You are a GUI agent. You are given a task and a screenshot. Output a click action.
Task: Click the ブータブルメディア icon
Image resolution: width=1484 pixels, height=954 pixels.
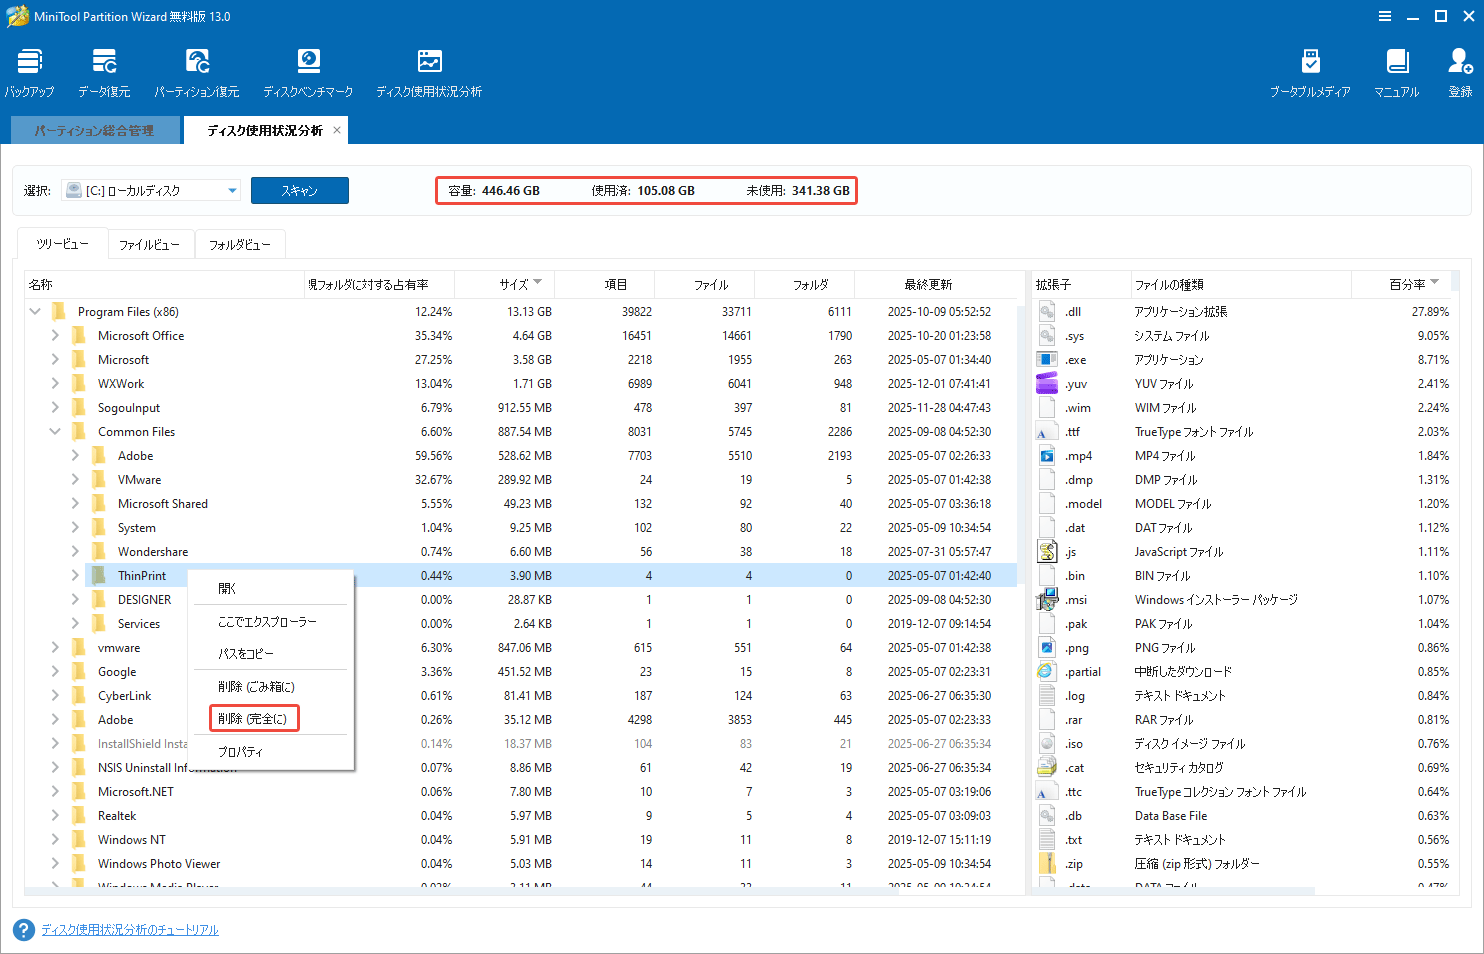[x=1310, y=70]
